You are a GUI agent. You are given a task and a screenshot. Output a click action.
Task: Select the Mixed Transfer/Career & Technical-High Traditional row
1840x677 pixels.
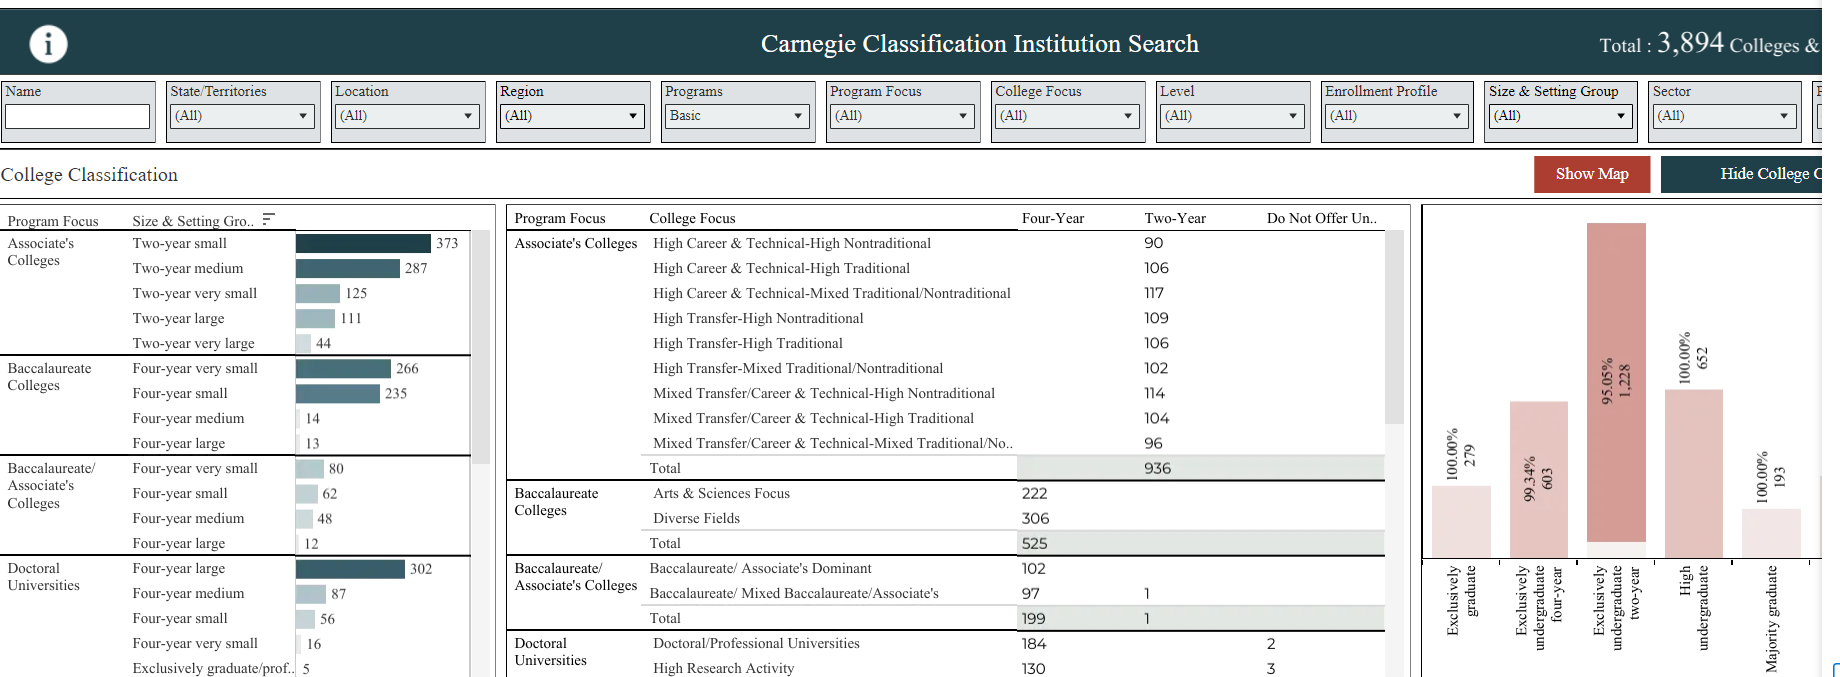813,418
